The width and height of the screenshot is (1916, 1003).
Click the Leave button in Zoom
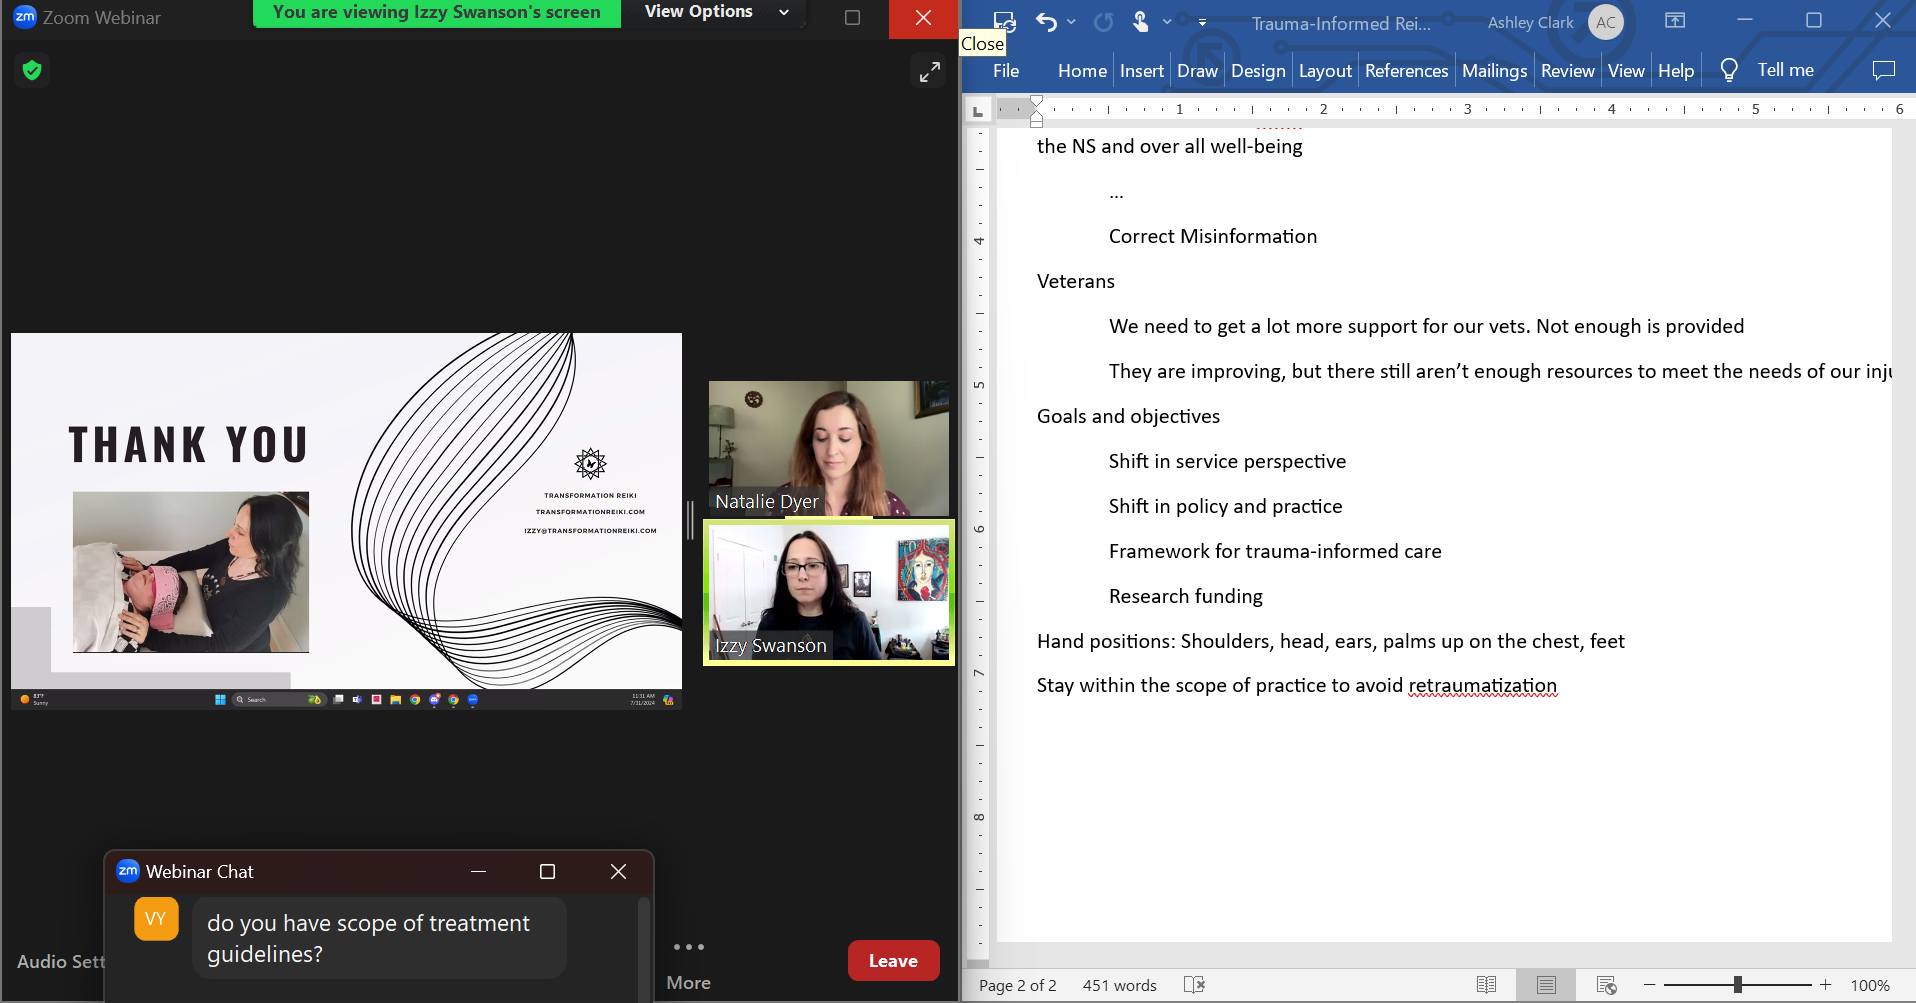point(893,960)
